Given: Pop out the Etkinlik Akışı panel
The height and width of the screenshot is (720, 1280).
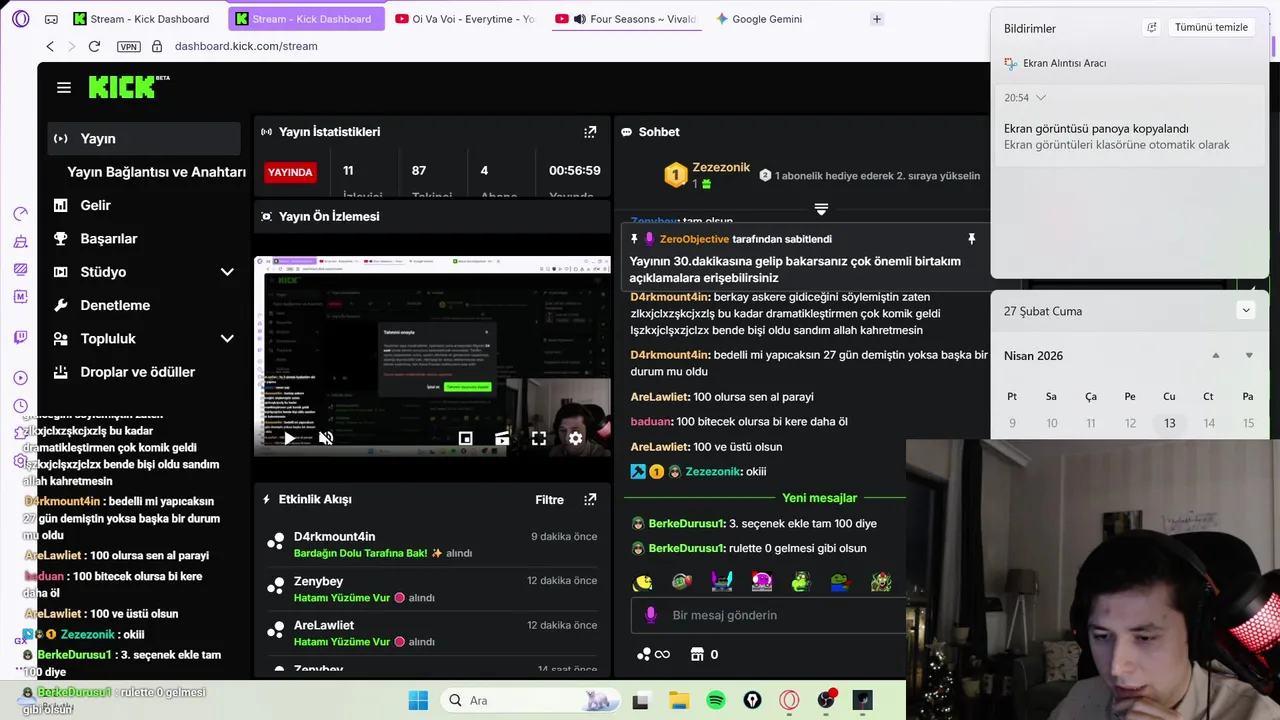Looking at the screenshot, I should (x=590, y=499).
